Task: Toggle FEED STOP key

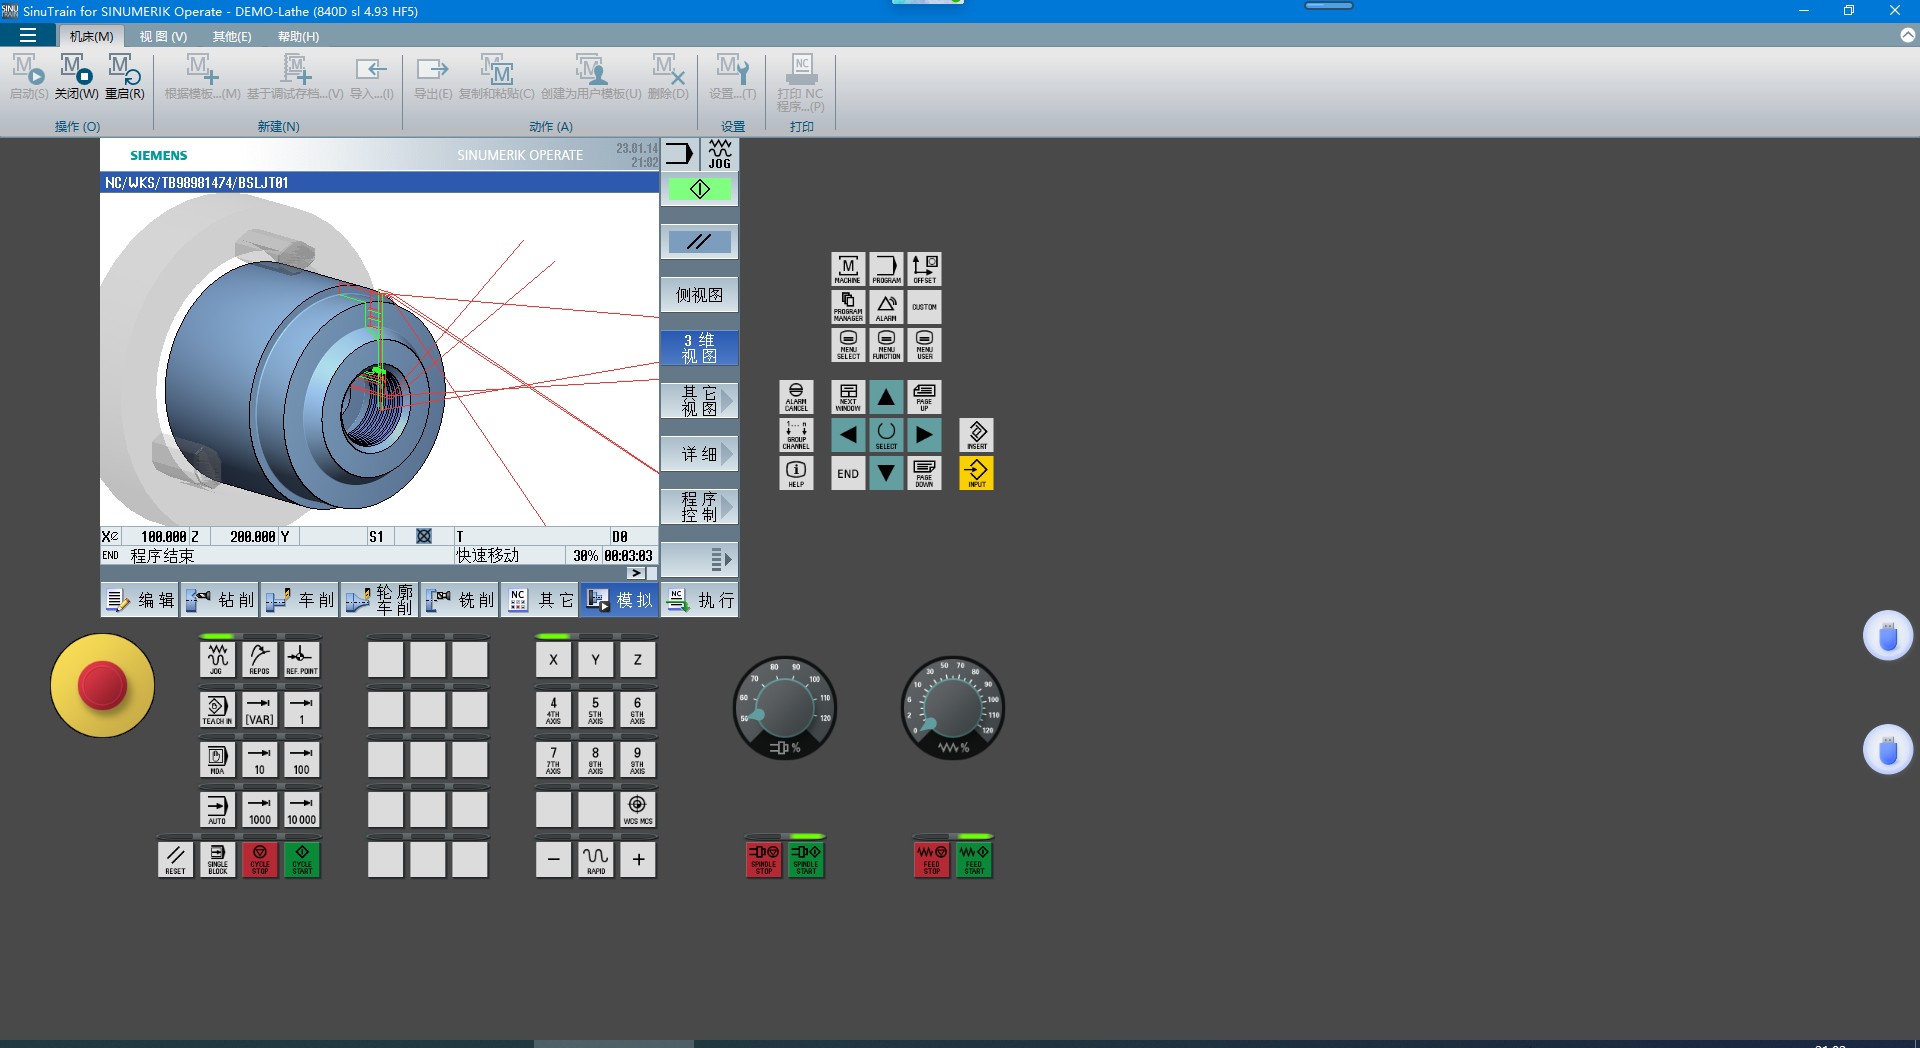Action: (932, 860)
